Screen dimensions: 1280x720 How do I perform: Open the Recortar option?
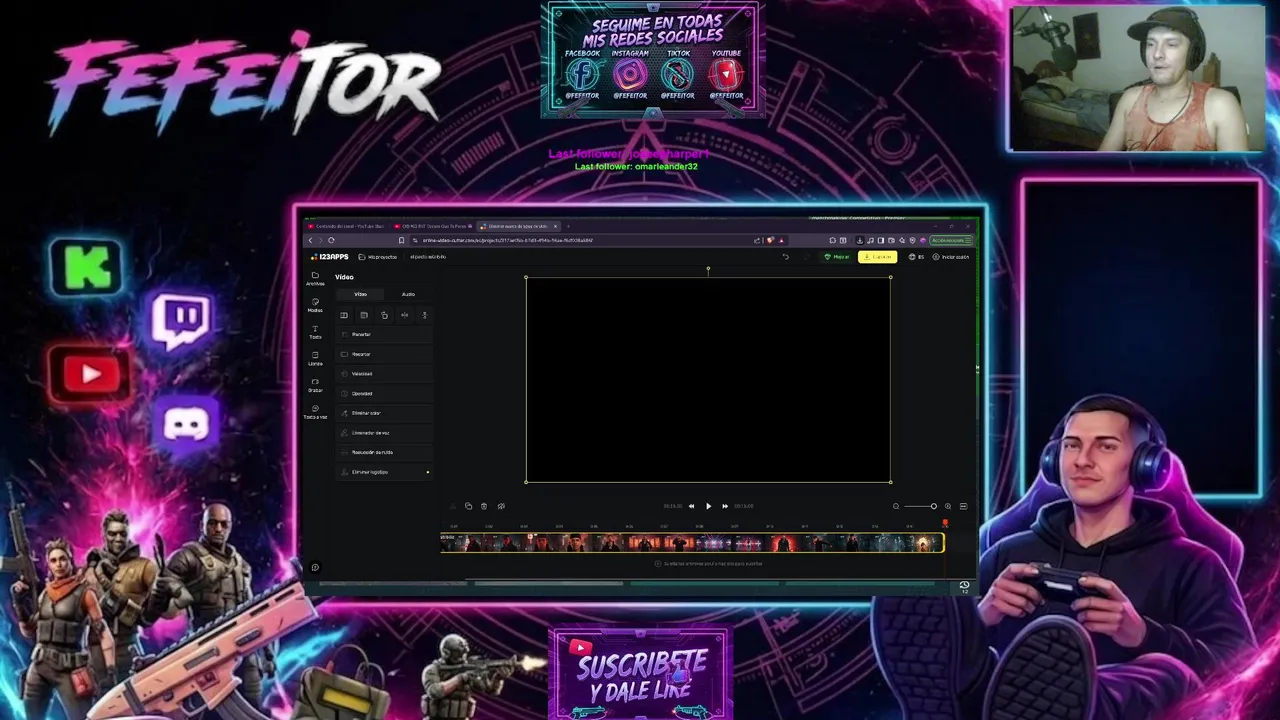click(x=386, y=354)
